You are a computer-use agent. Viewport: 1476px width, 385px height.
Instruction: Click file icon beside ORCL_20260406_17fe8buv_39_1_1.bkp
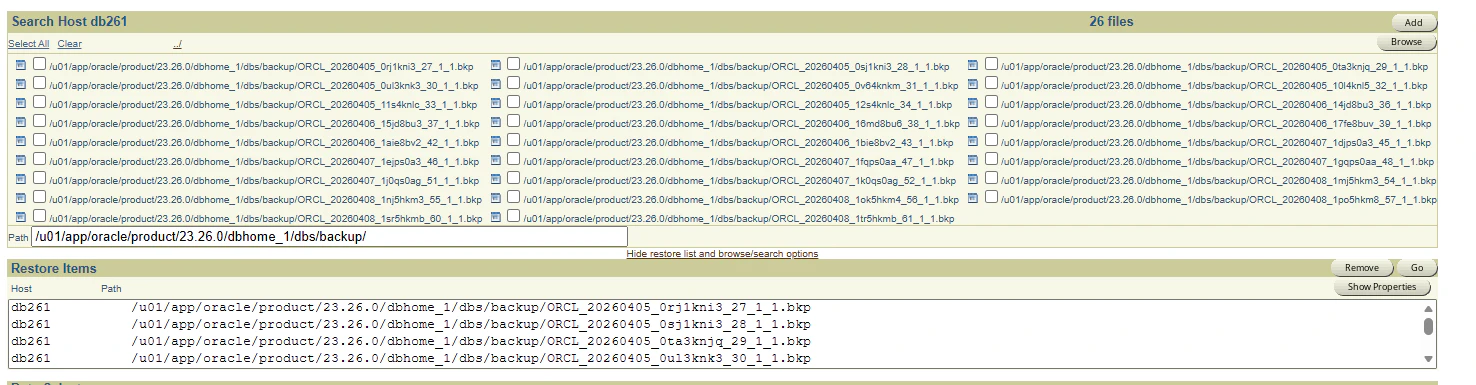point(973,122)
